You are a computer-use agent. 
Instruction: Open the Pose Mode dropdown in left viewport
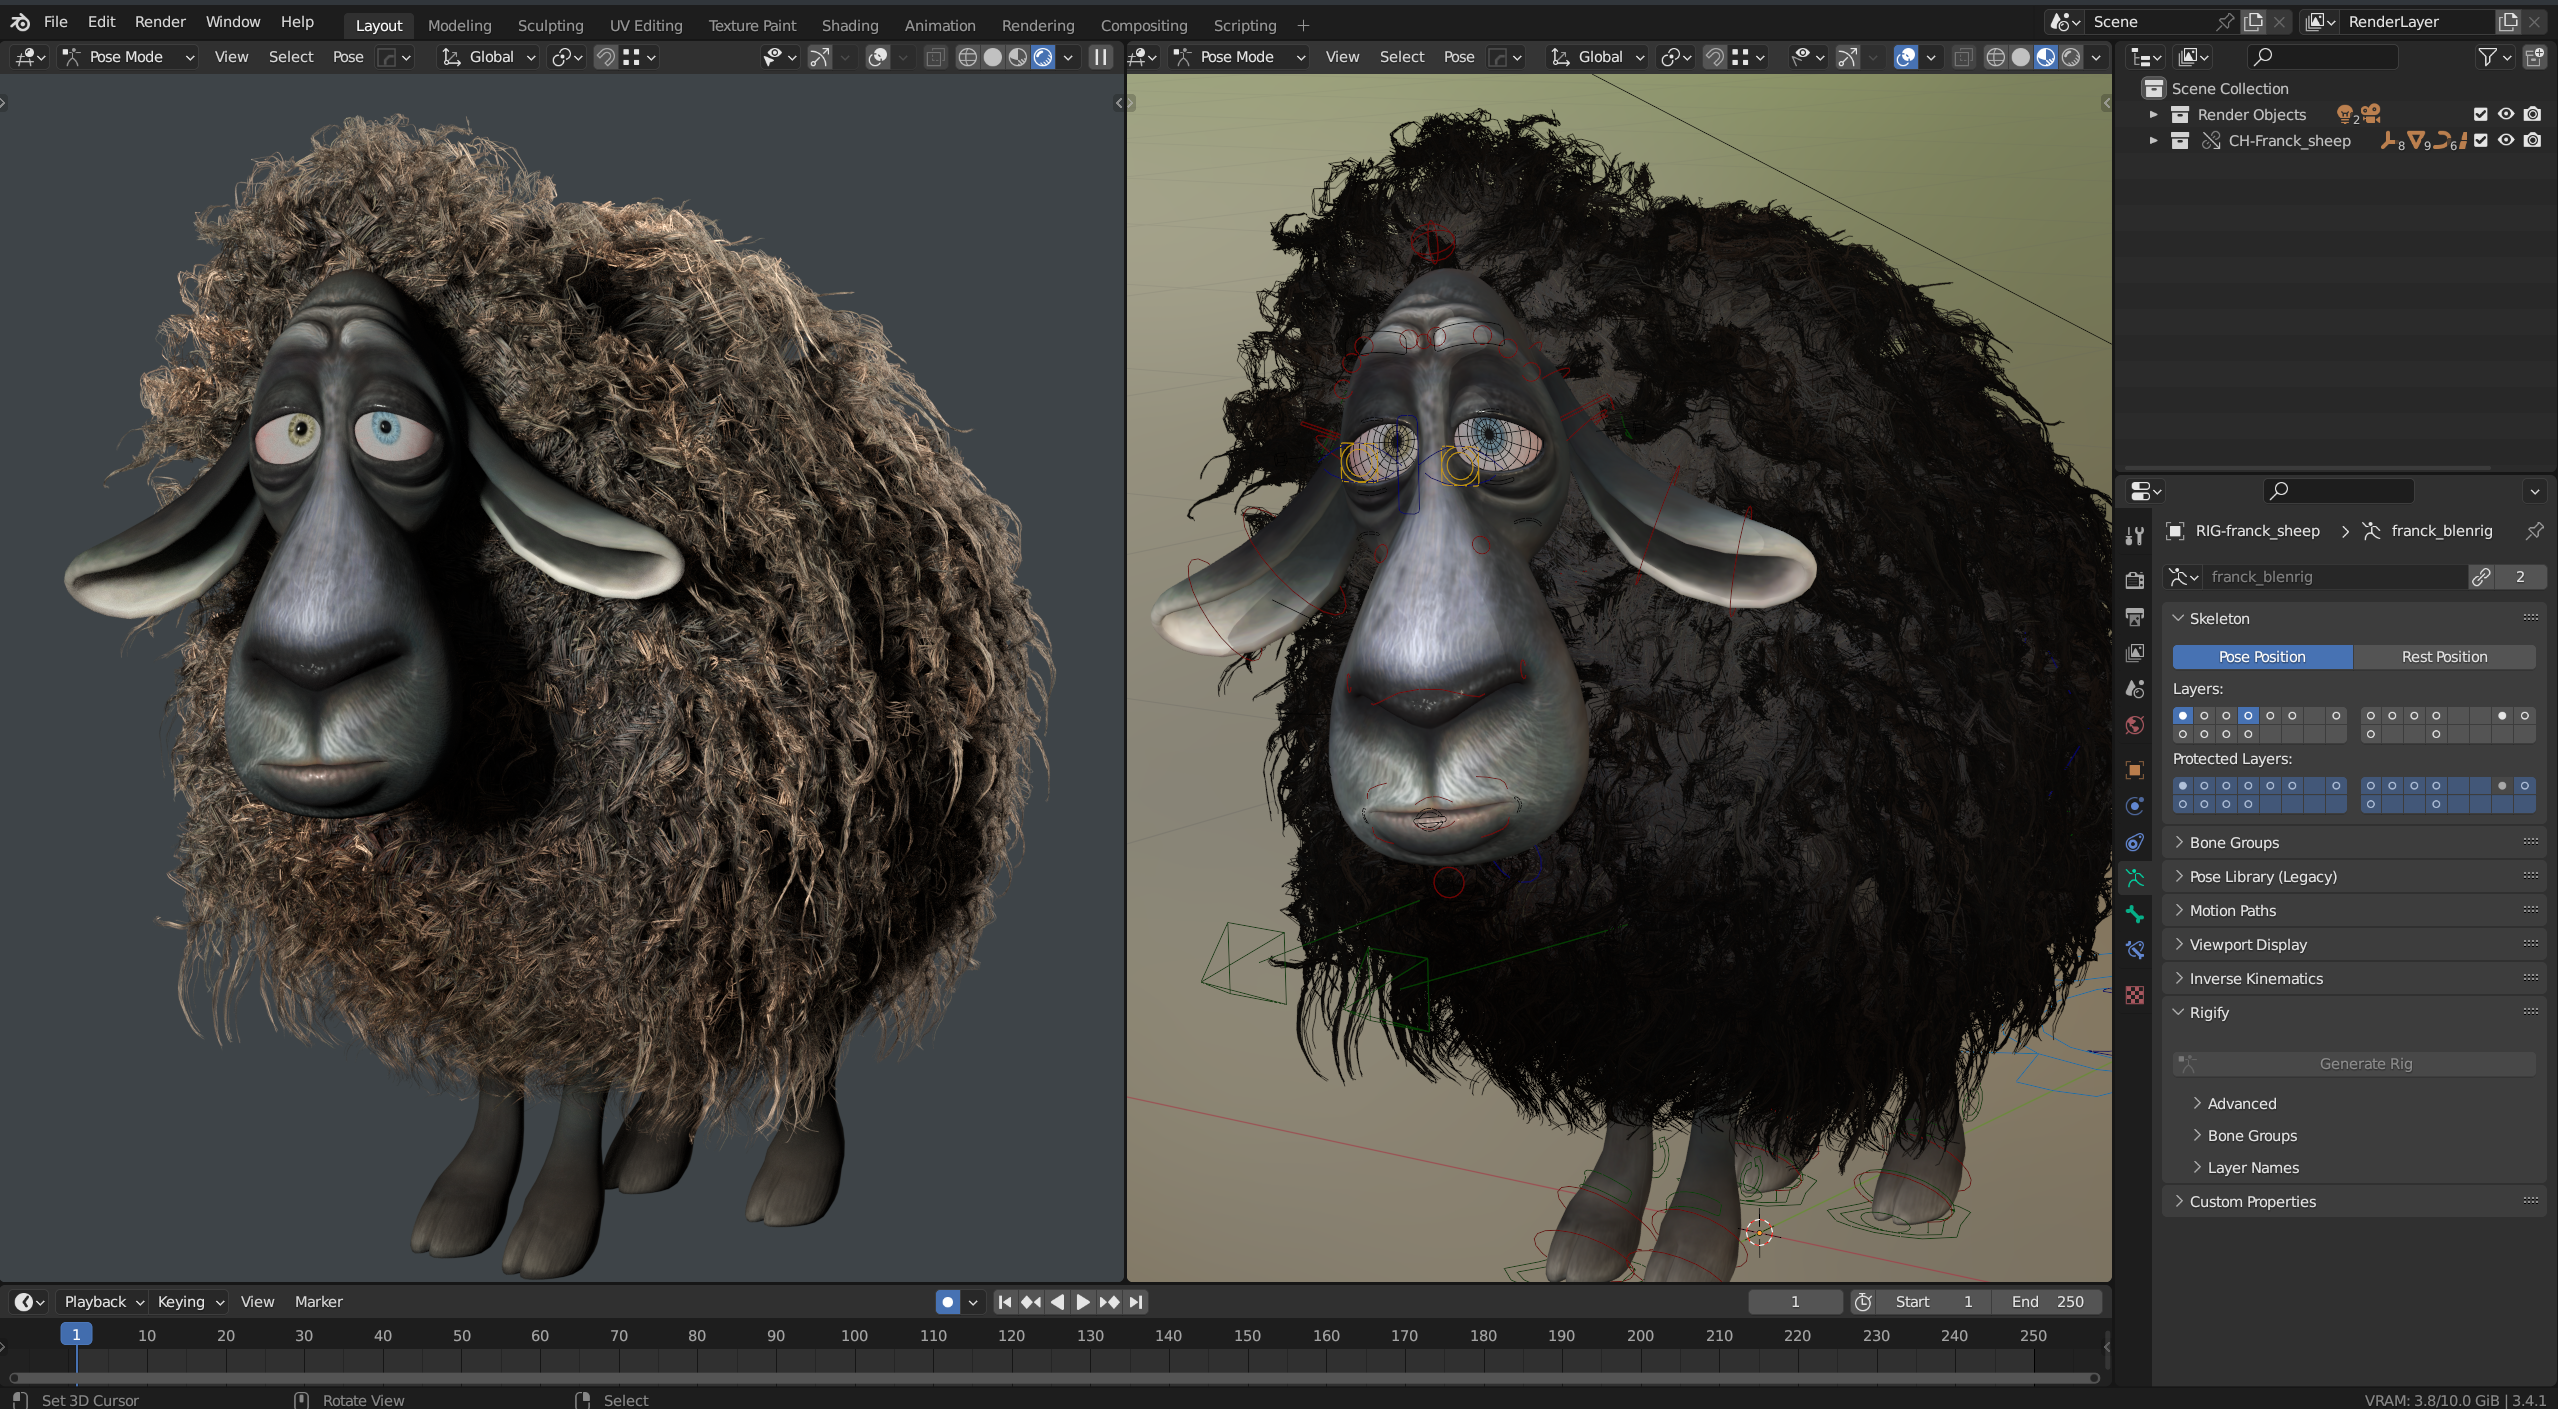tap(127, 57)
